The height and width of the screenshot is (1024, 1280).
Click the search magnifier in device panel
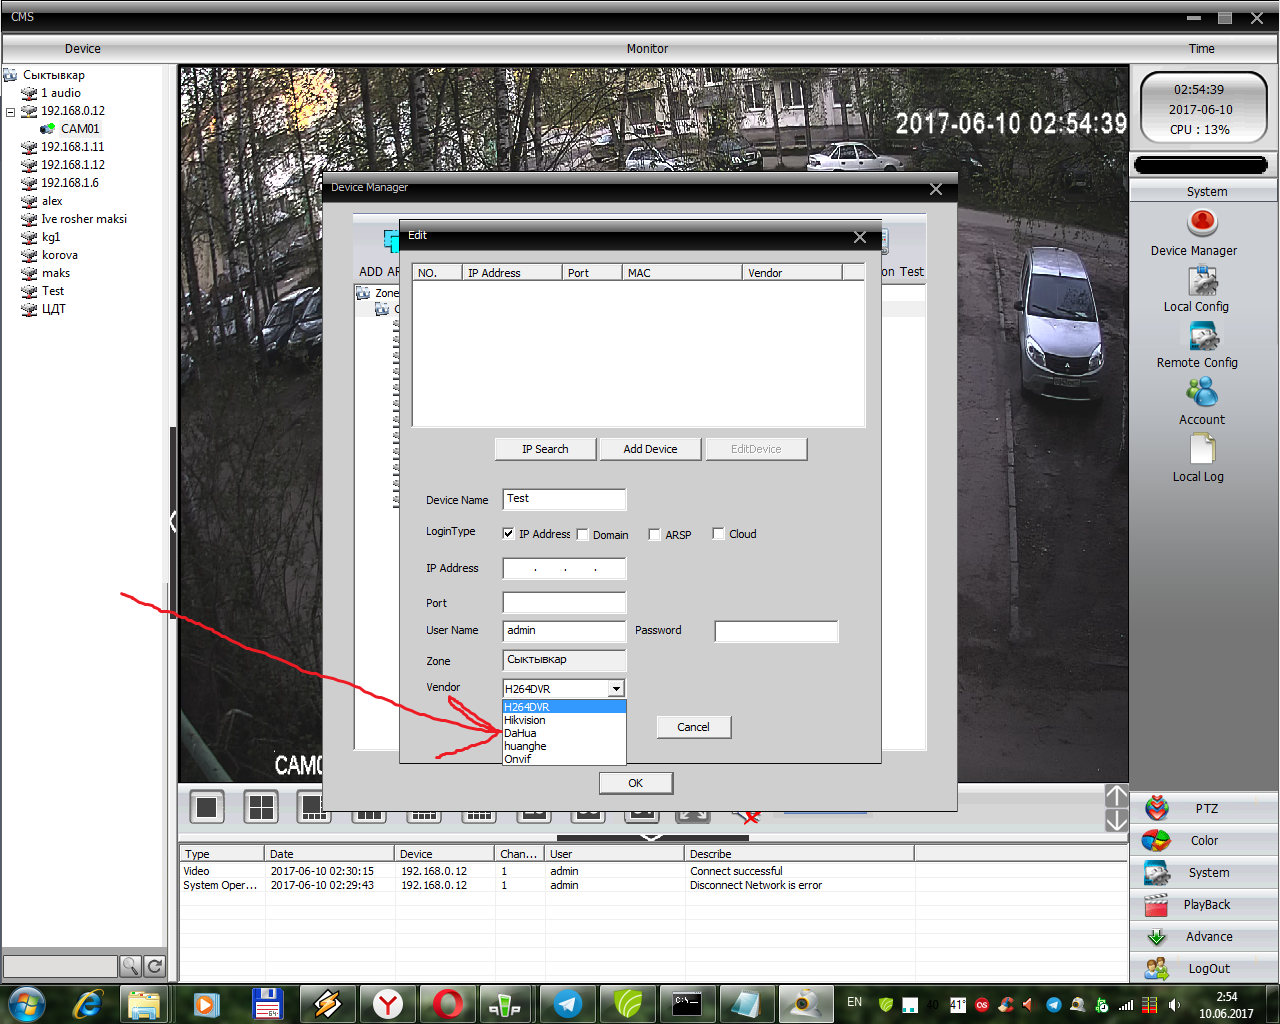click(130, 966)
